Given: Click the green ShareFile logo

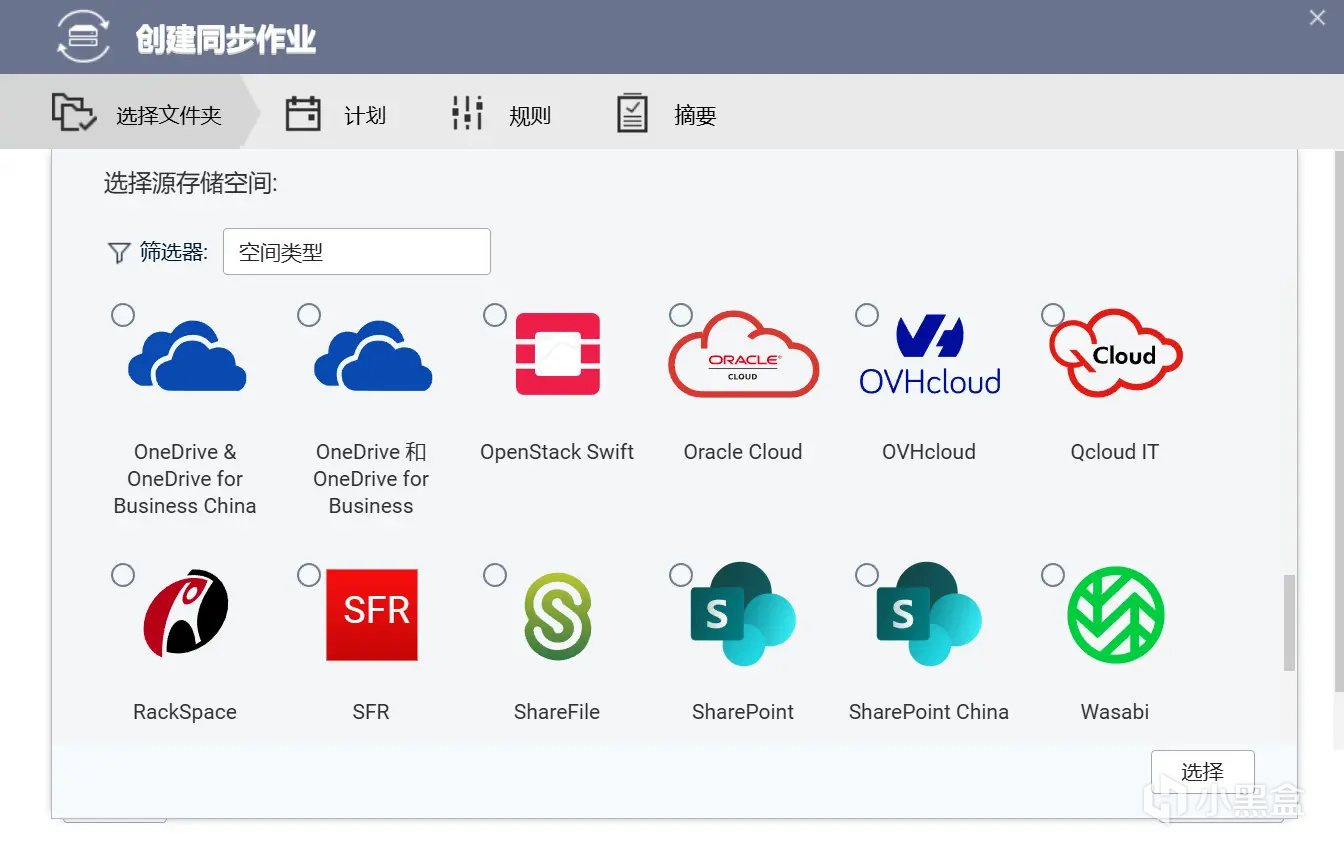Looking at the screenshot, I should click(557, 616).
